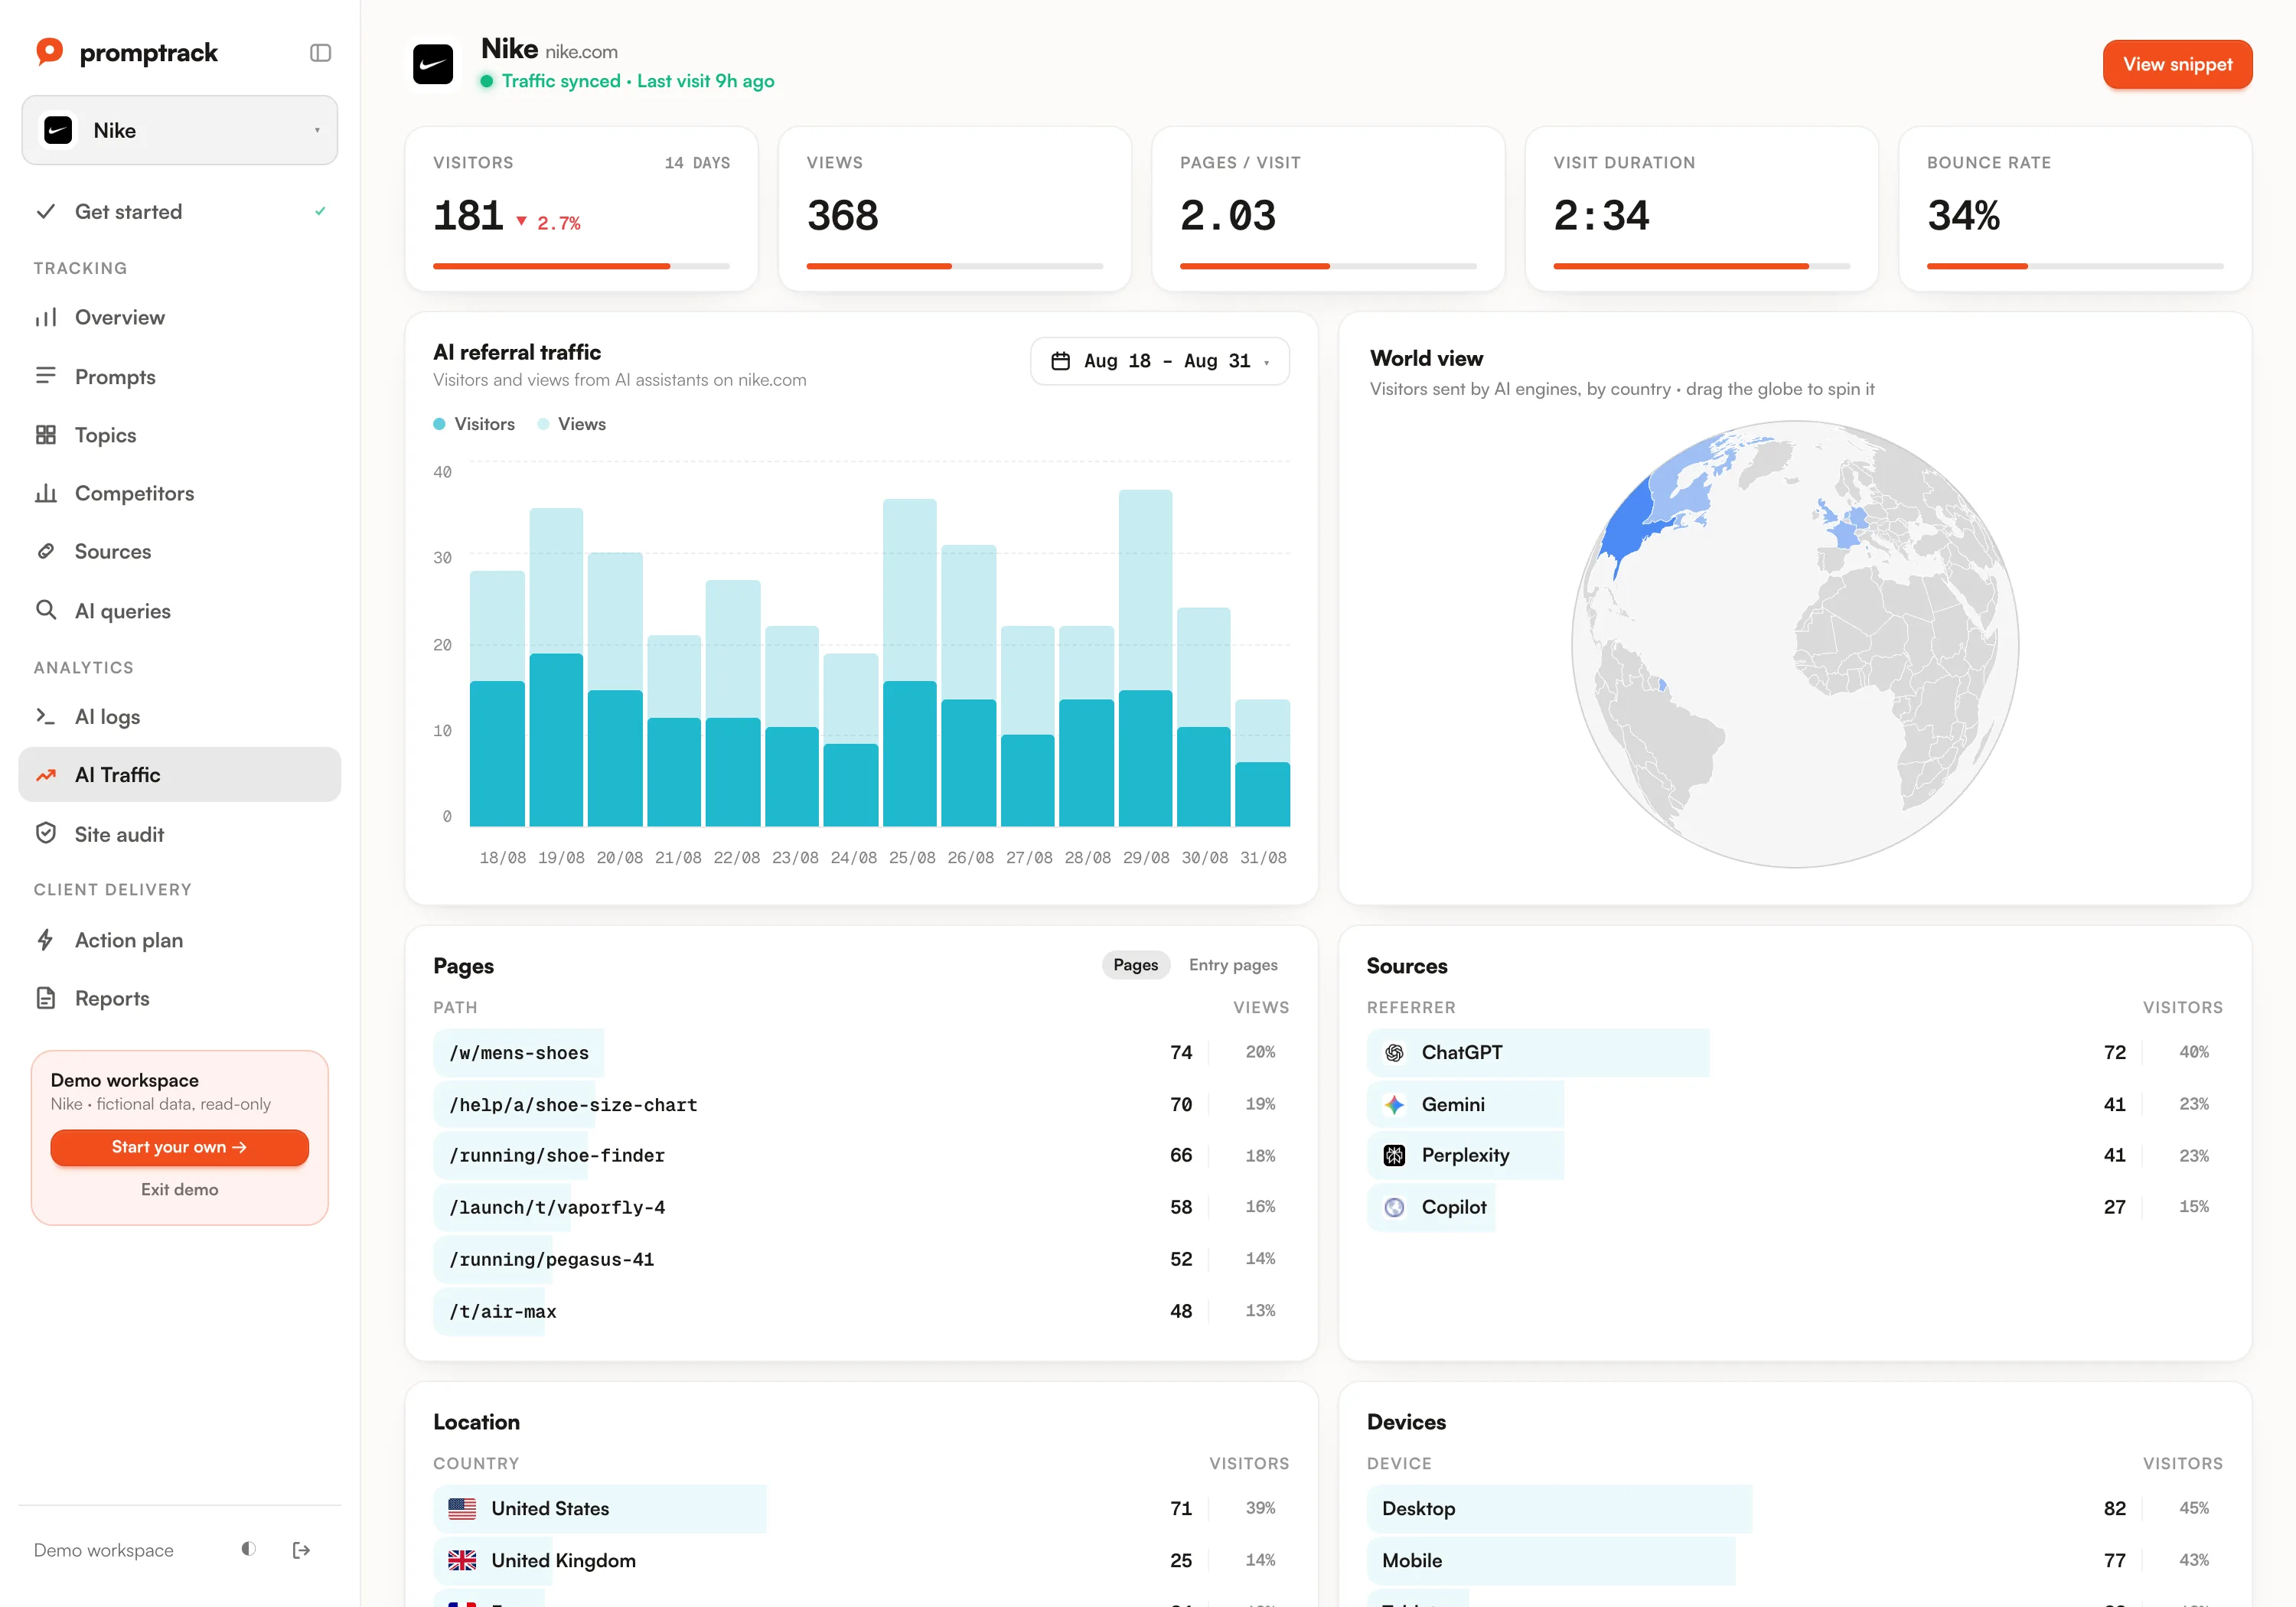Click the Visit duration progress bar

pos(1701,266)
